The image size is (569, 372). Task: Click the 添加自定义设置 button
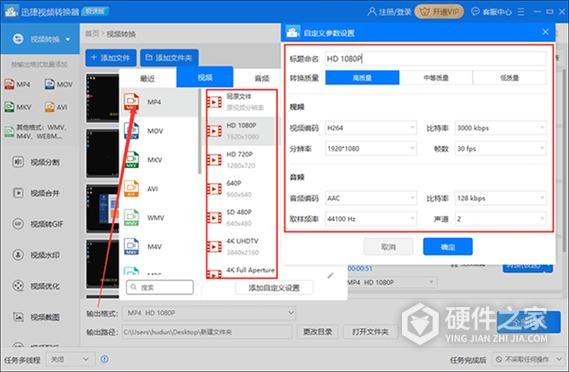click(x=274, y=288)
